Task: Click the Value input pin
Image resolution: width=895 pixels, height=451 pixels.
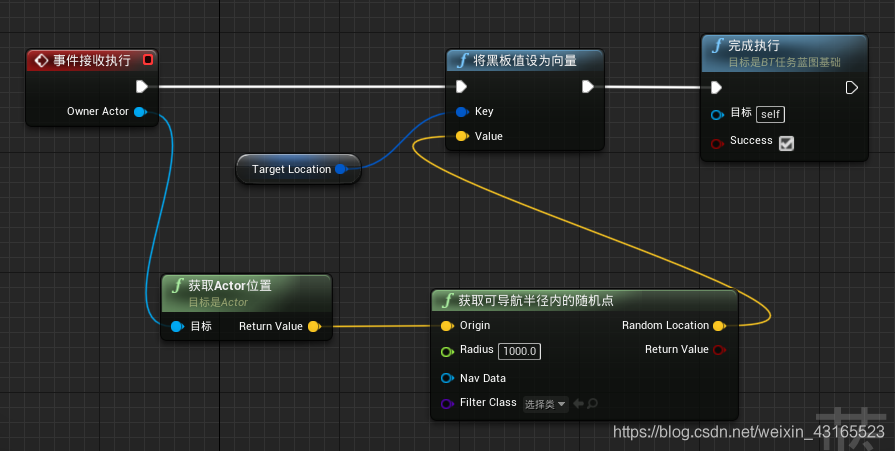Action: [462, 136]
